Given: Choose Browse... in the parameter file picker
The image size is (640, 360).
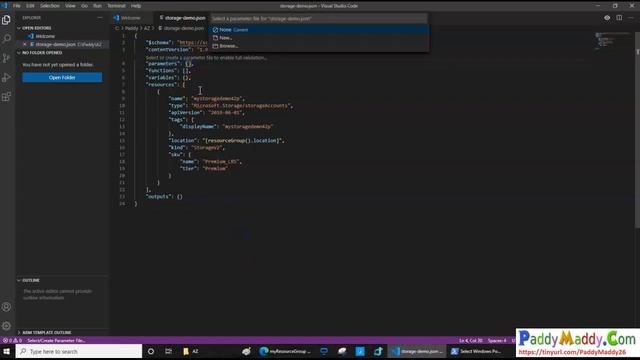Looking at the screenshot, I should click(x=319, y=46).
